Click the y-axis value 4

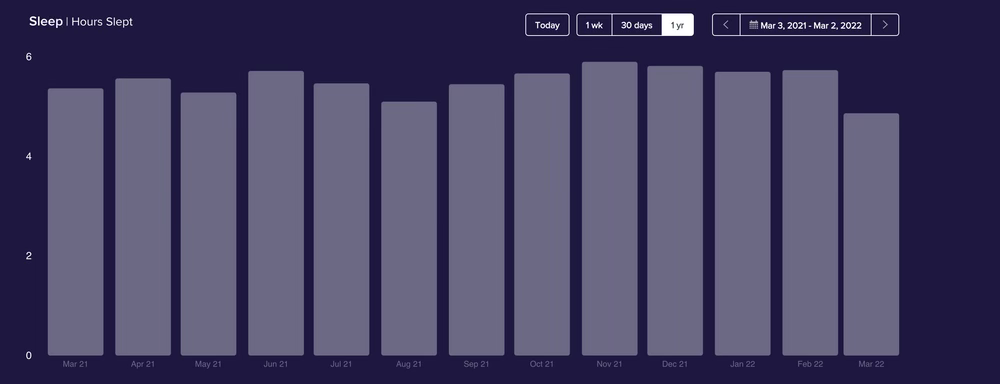click(29, 156)
